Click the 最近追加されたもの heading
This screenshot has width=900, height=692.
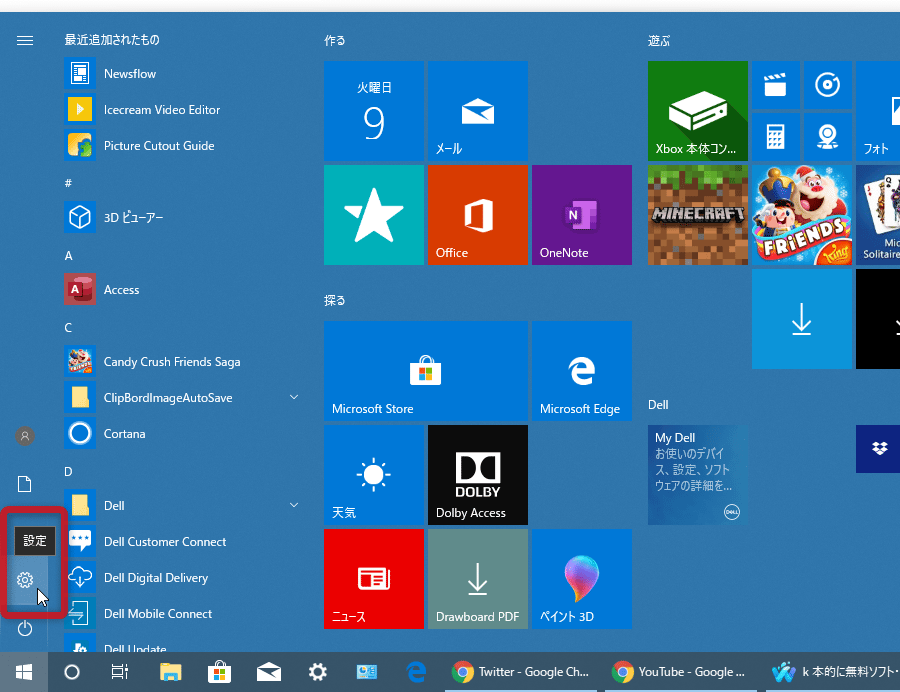[112, 40]
